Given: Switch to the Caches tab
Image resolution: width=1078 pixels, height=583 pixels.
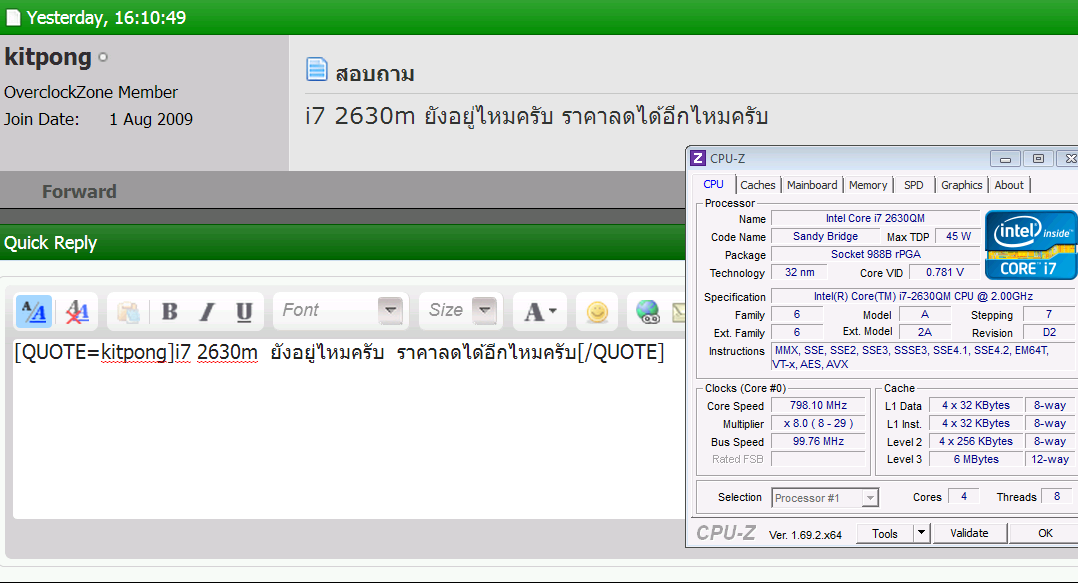Looking at the screenshot, I should (x=758, y=185).
